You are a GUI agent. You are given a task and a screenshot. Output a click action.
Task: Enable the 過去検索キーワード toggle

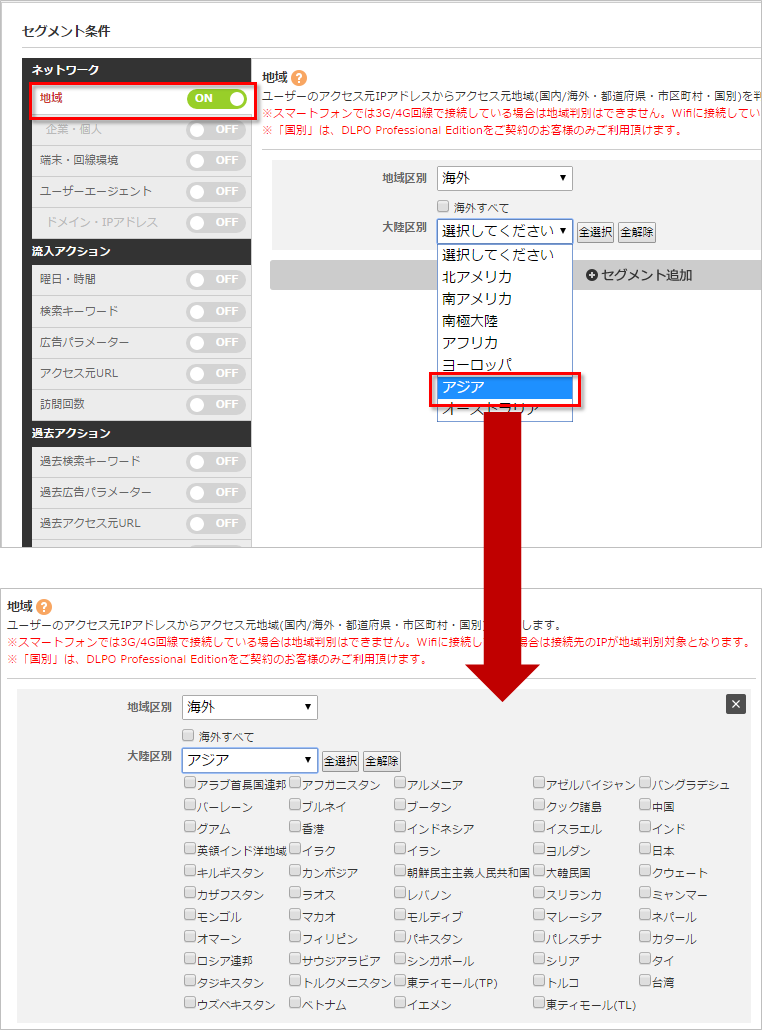(216, 461)
